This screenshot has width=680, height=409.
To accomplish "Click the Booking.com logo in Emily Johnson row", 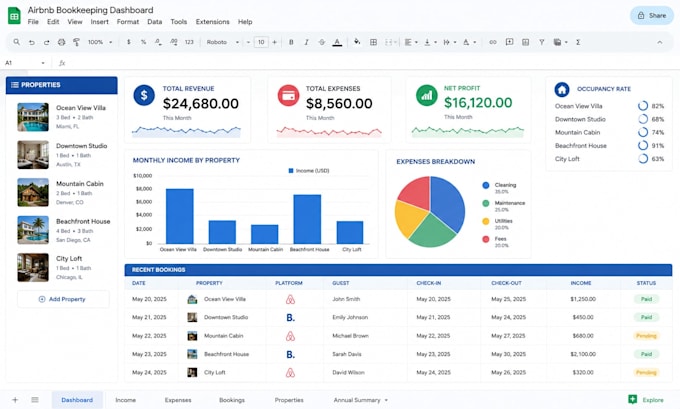I will click(291, 318).
